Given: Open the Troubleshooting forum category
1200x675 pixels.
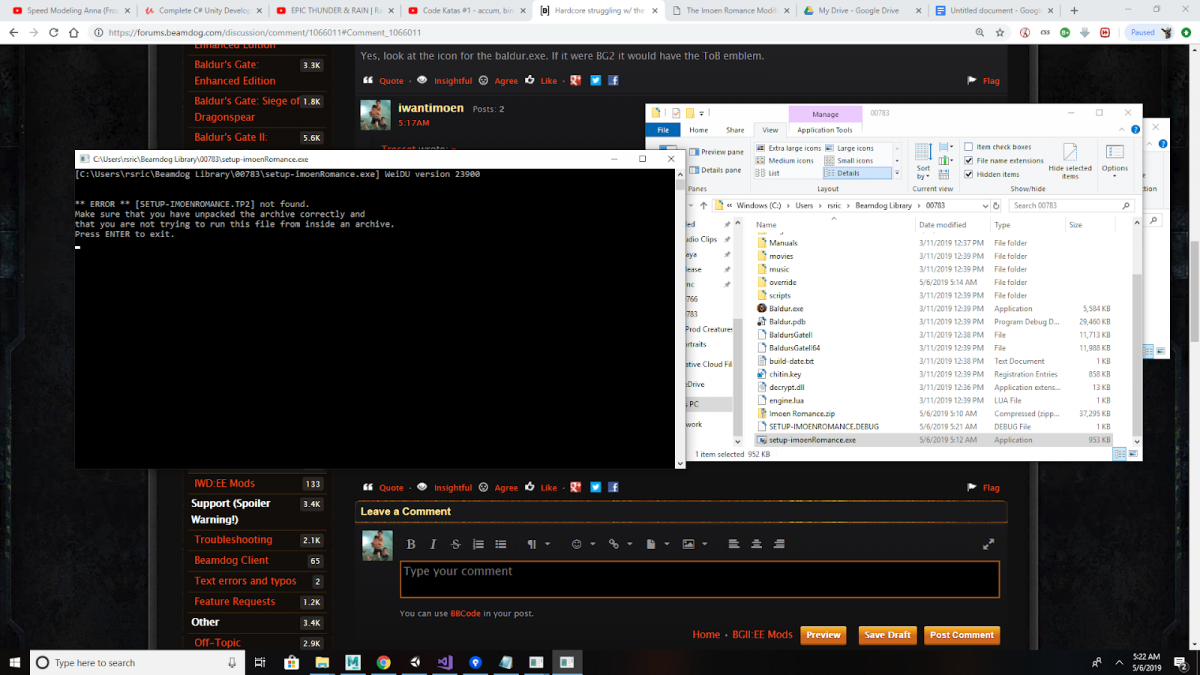Looking at the screenshot, I should [233, 540].
